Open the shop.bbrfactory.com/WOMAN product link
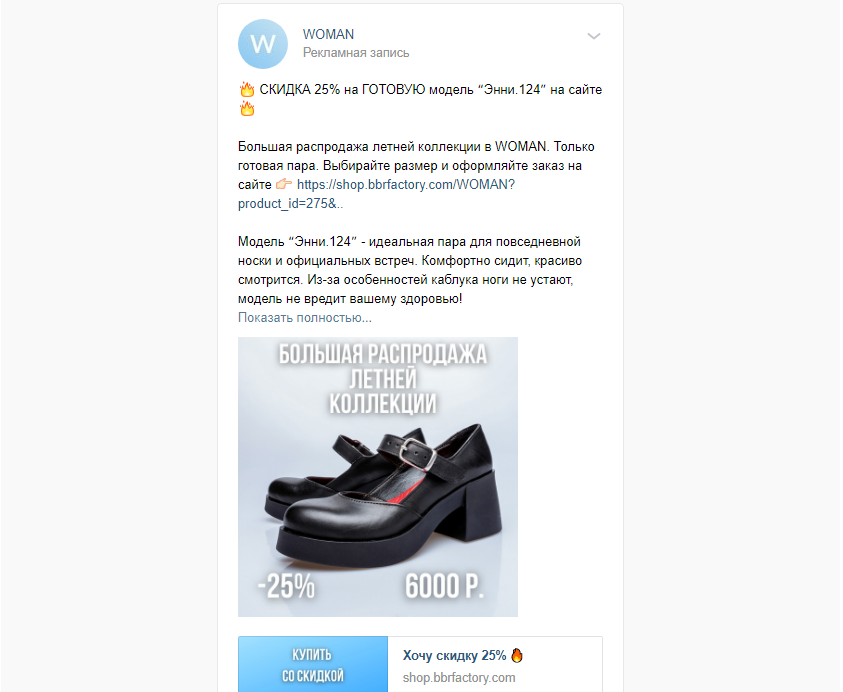843x692 pixels. 376,194
